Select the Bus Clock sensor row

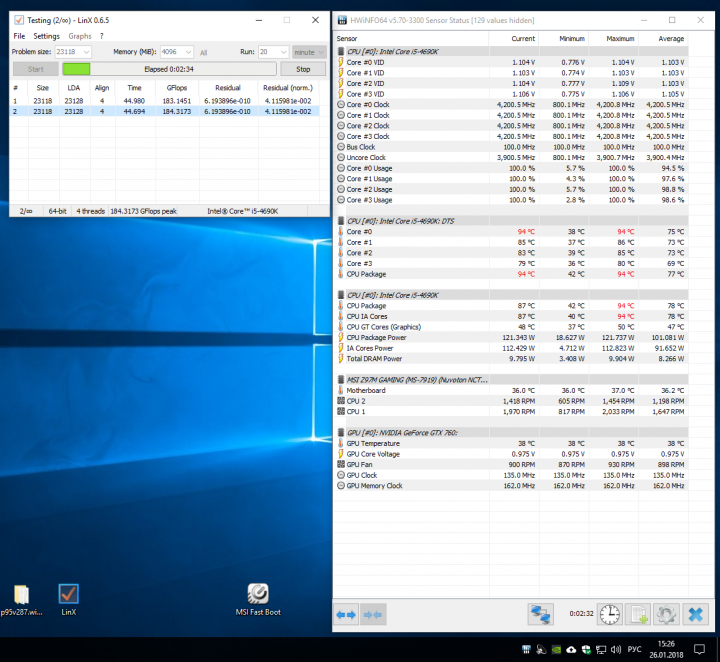(x=512, y=147)
